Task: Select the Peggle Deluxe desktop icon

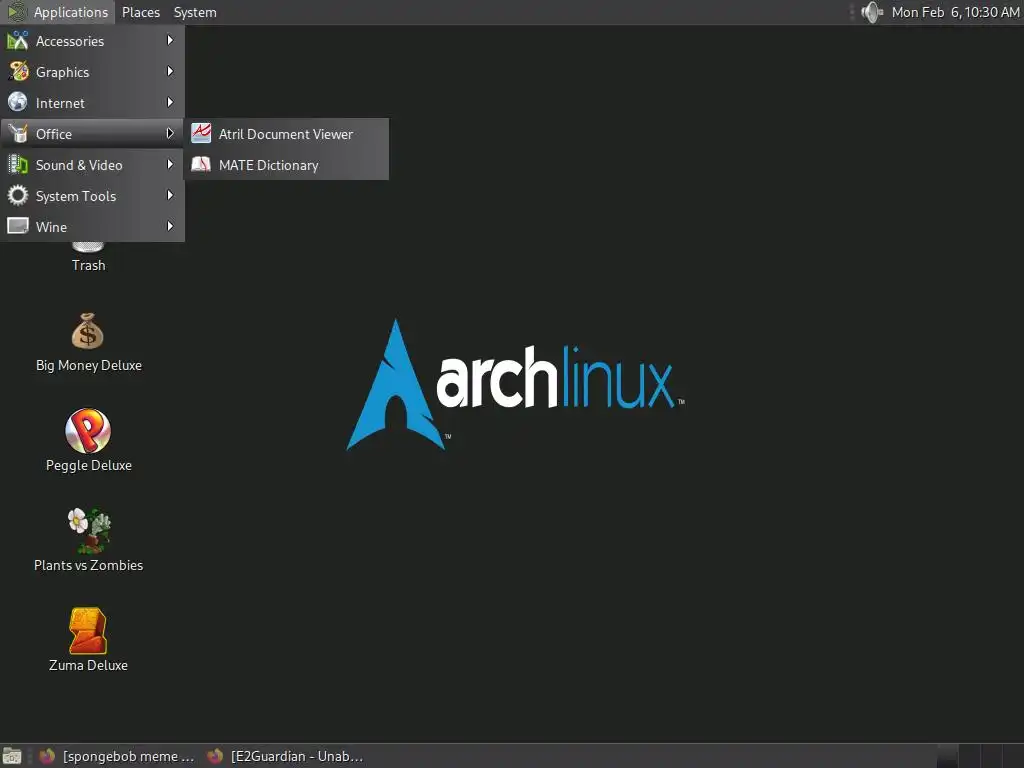Action: (x=88, y=431)
